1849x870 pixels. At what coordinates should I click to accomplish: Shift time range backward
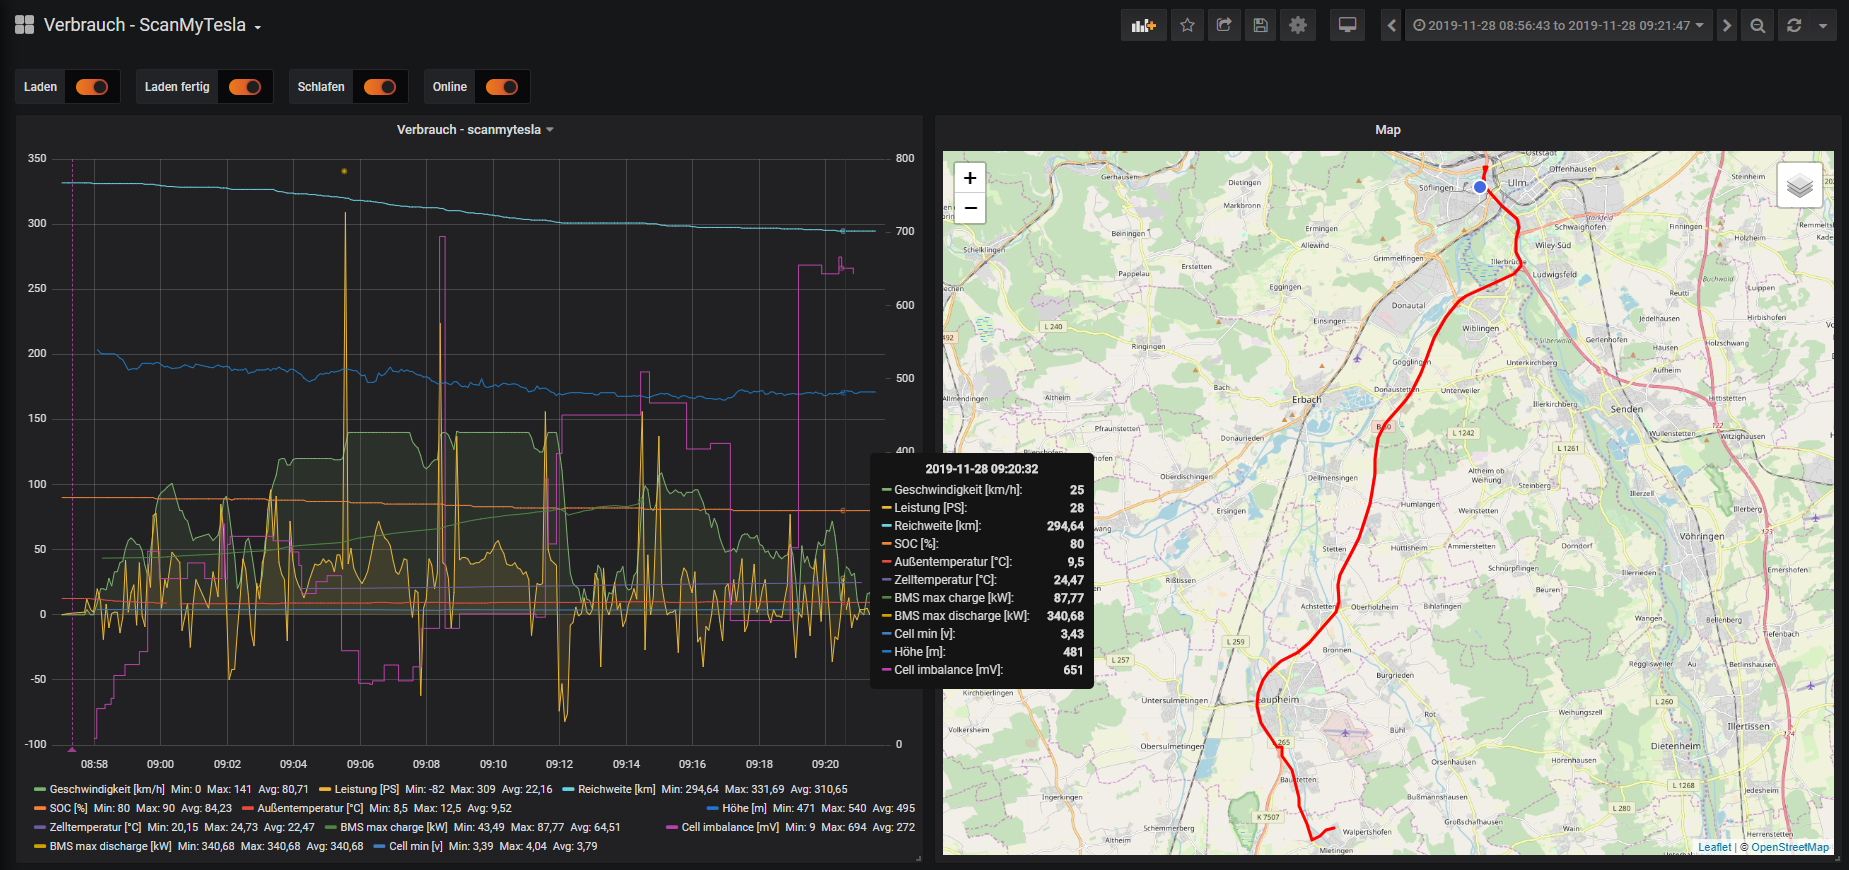(1391, 25)
